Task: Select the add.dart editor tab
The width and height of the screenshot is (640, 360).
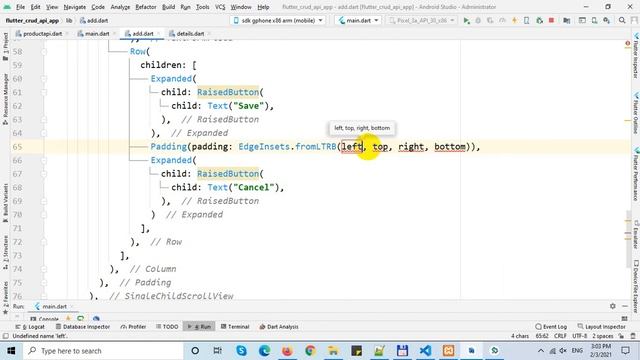Action: (142, 34)
